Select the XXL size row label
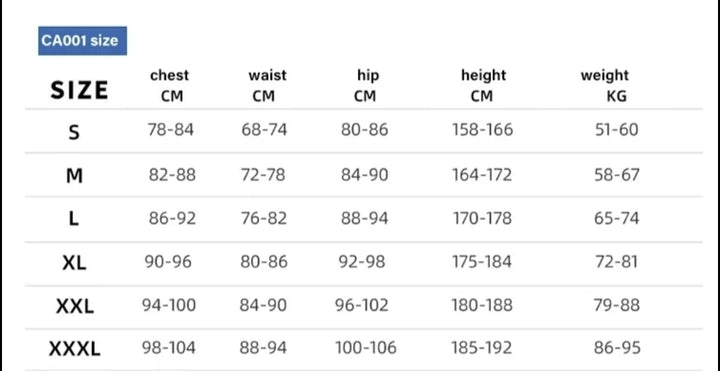 coord(75,306)
